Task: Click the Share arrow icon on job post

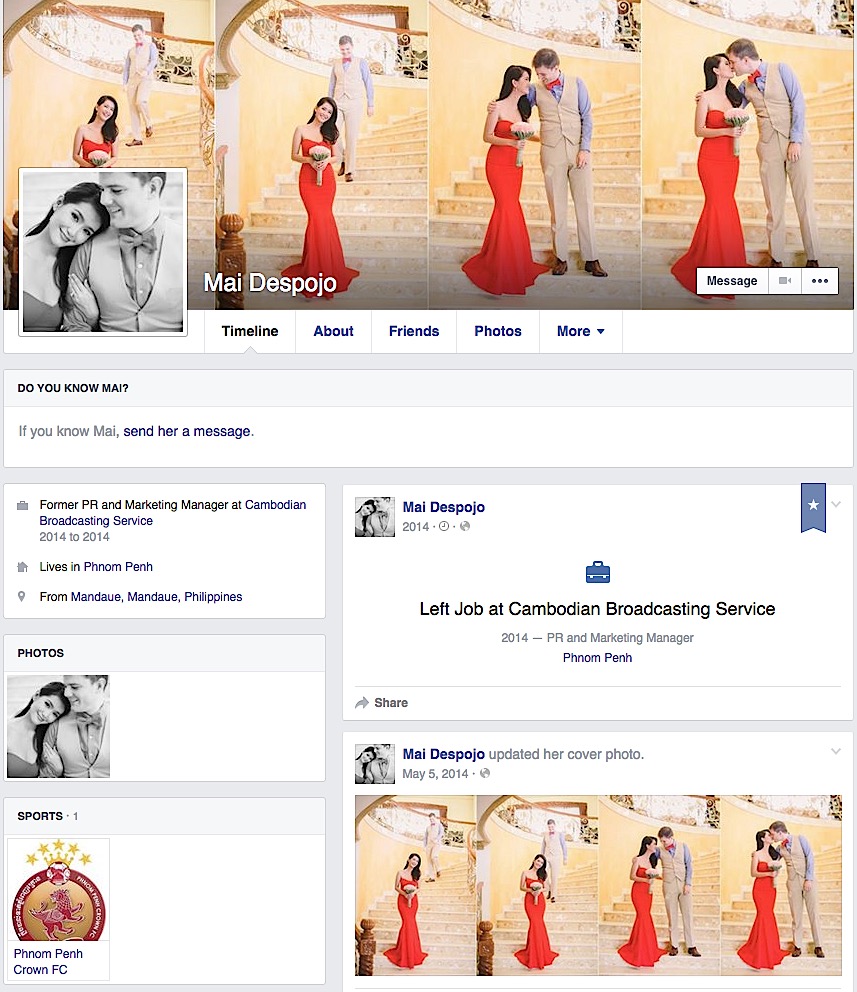Action: coord(362,703)
